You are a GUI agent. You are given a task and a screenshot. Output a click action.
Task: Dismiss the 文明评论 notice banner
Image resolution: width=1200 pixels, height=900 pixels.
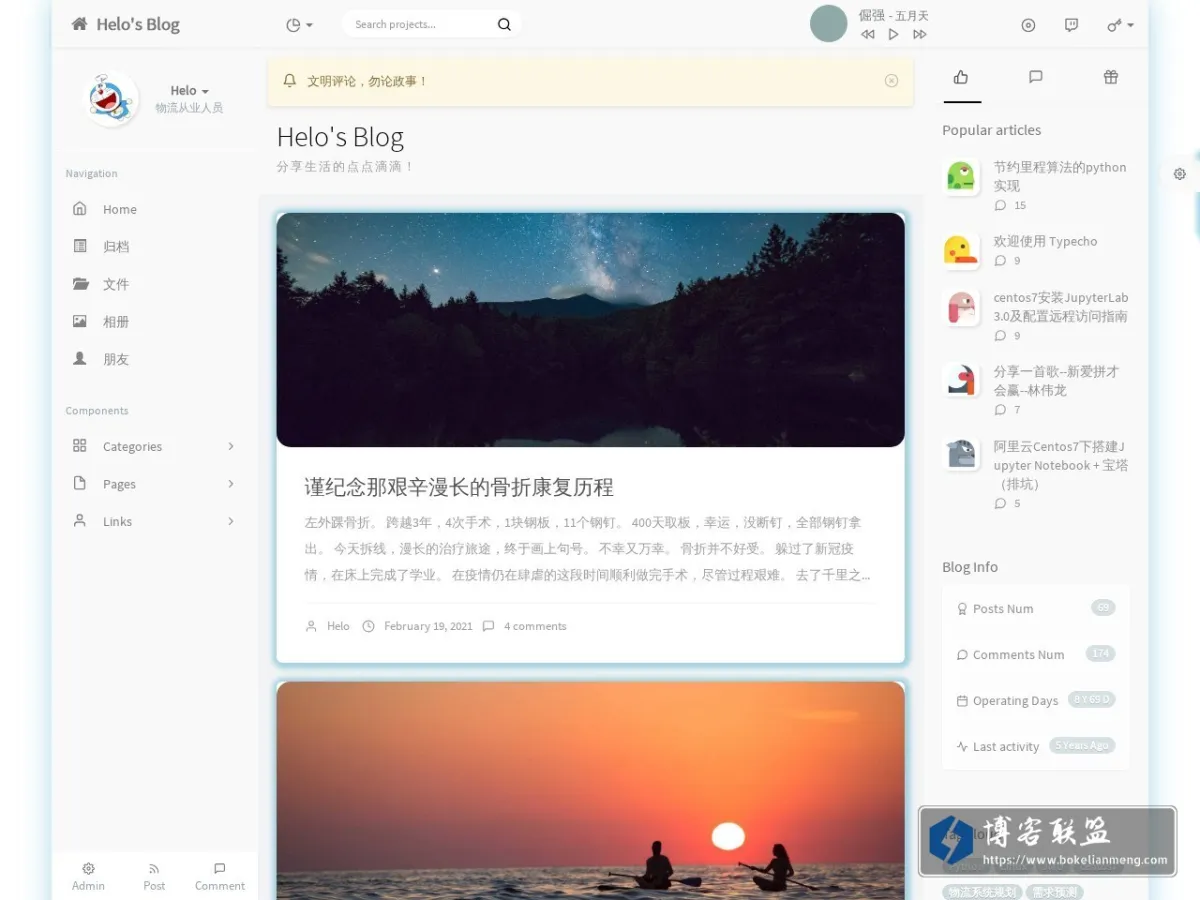[x=891, y=81]
